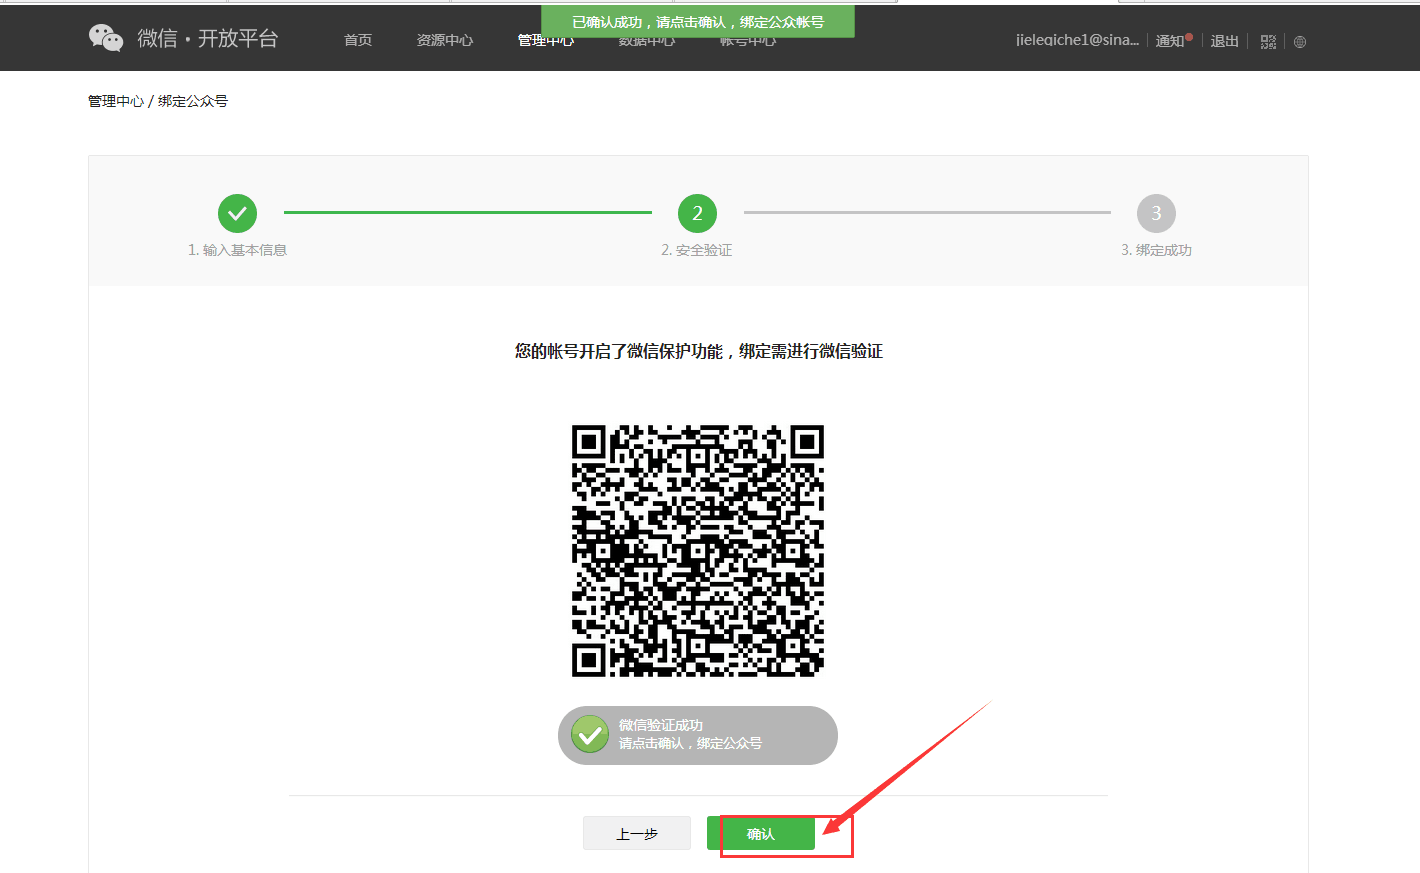The width and height of the screenshot is (1420, 873).
Task: Click 管理中心 in the breadcrumb
Action: point(116,101)
